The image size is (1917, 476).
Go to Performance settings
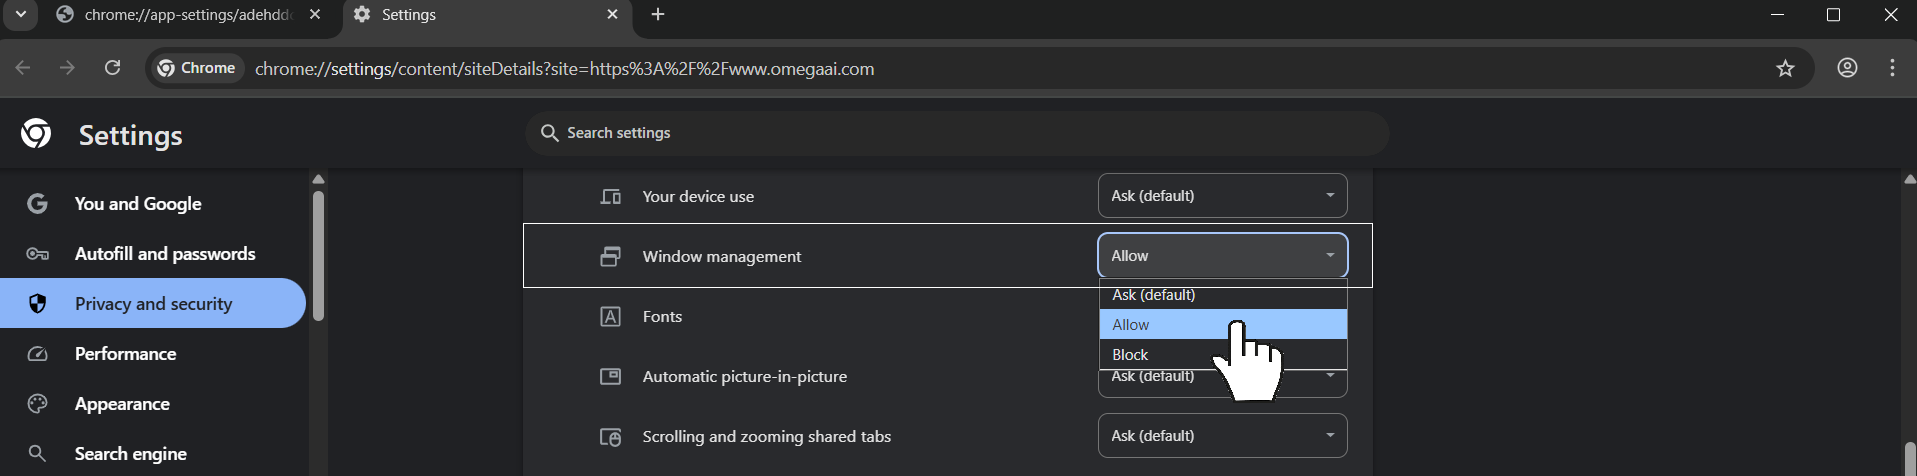125,354
